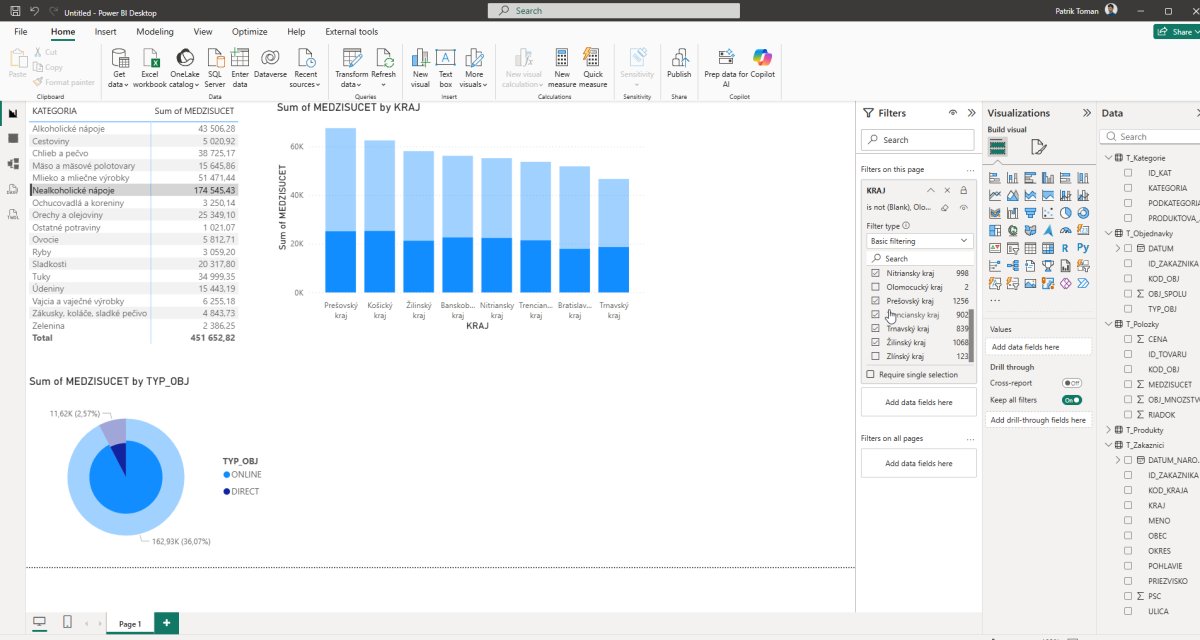Check the Olomoucký kraj filter checkbox
1200x640 pixels.
tap(876, 287)
